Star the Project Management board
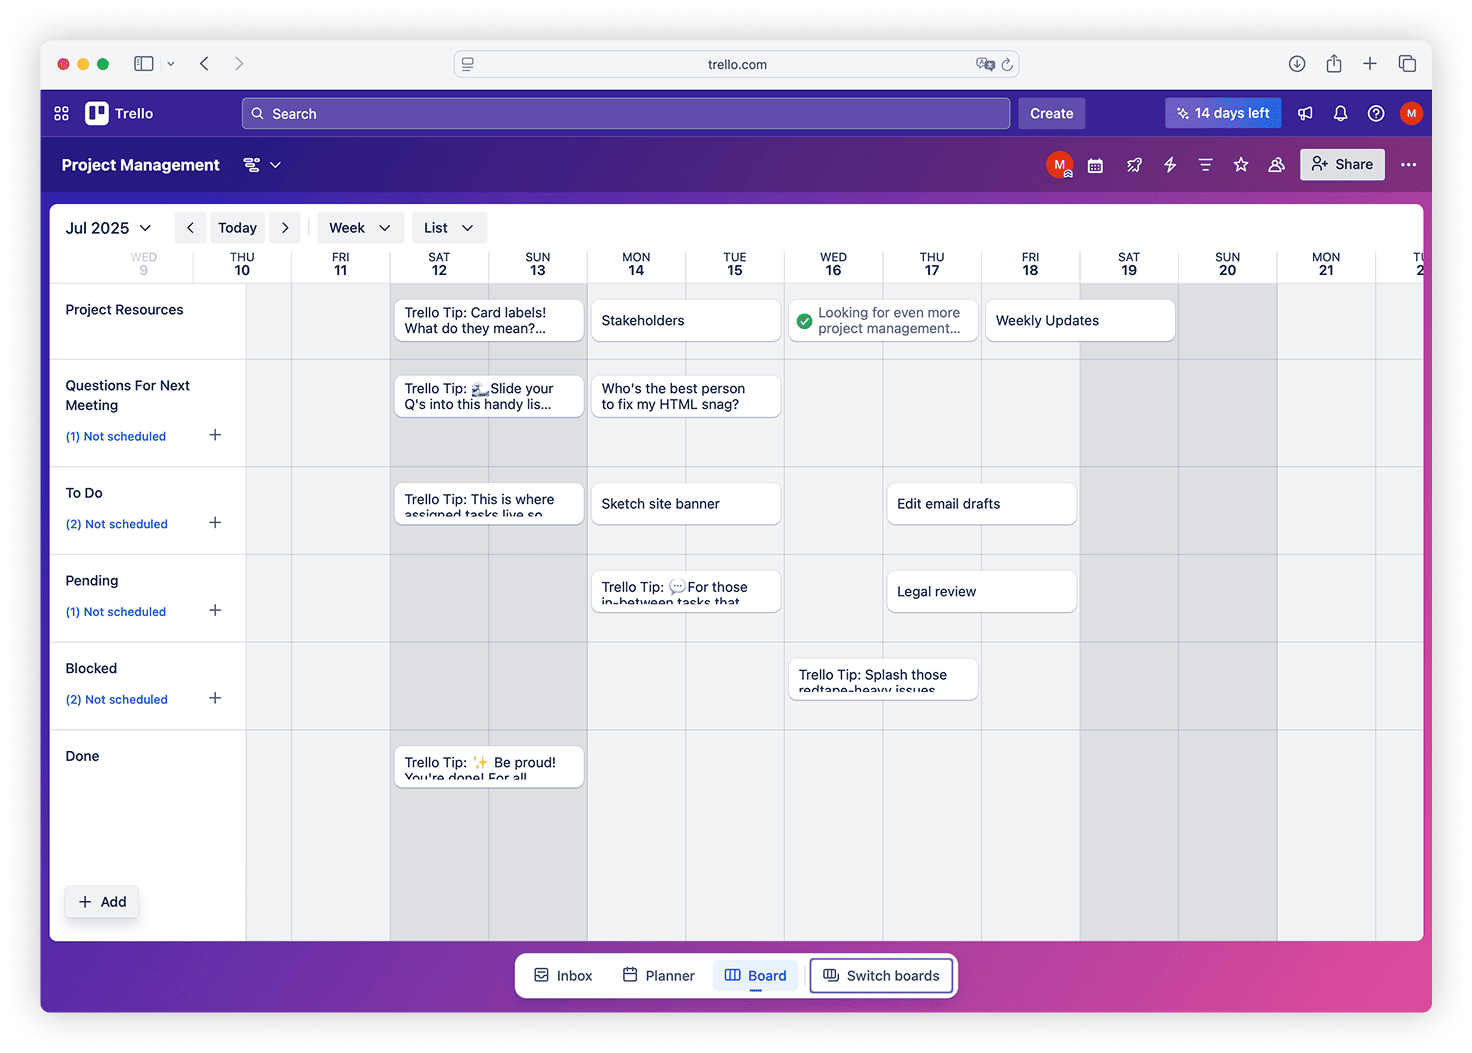The image size is (1472, 1053). (x=1241, y=164)
